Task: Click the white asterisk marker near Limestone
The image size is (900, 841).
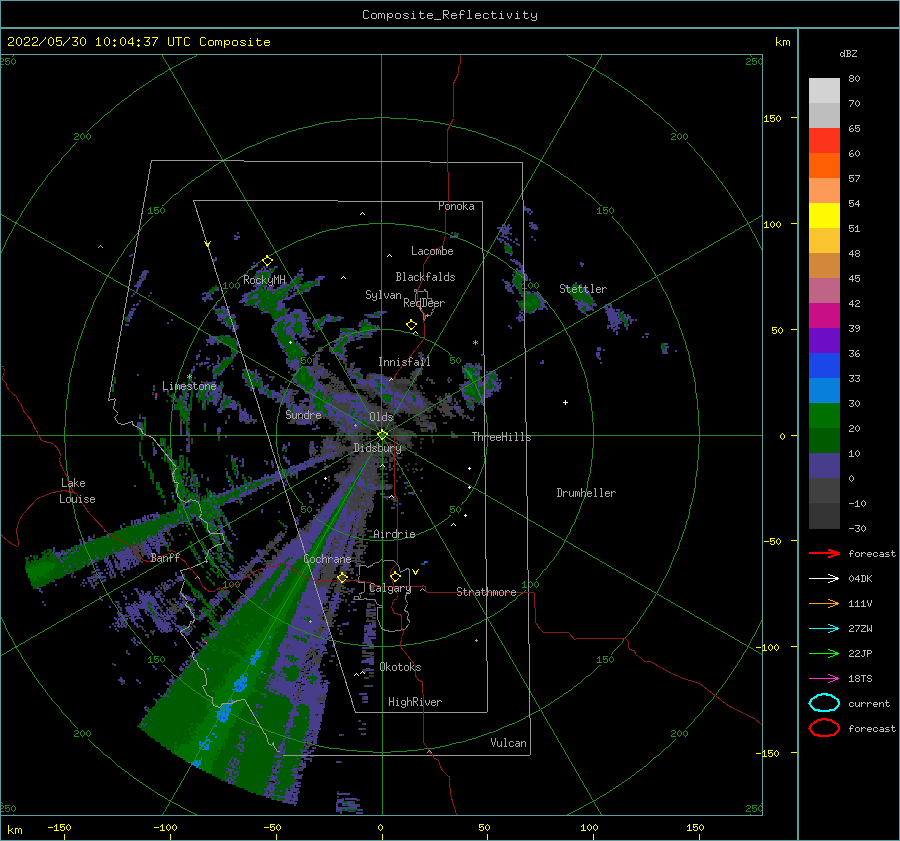Action: [x=189, y=377]
